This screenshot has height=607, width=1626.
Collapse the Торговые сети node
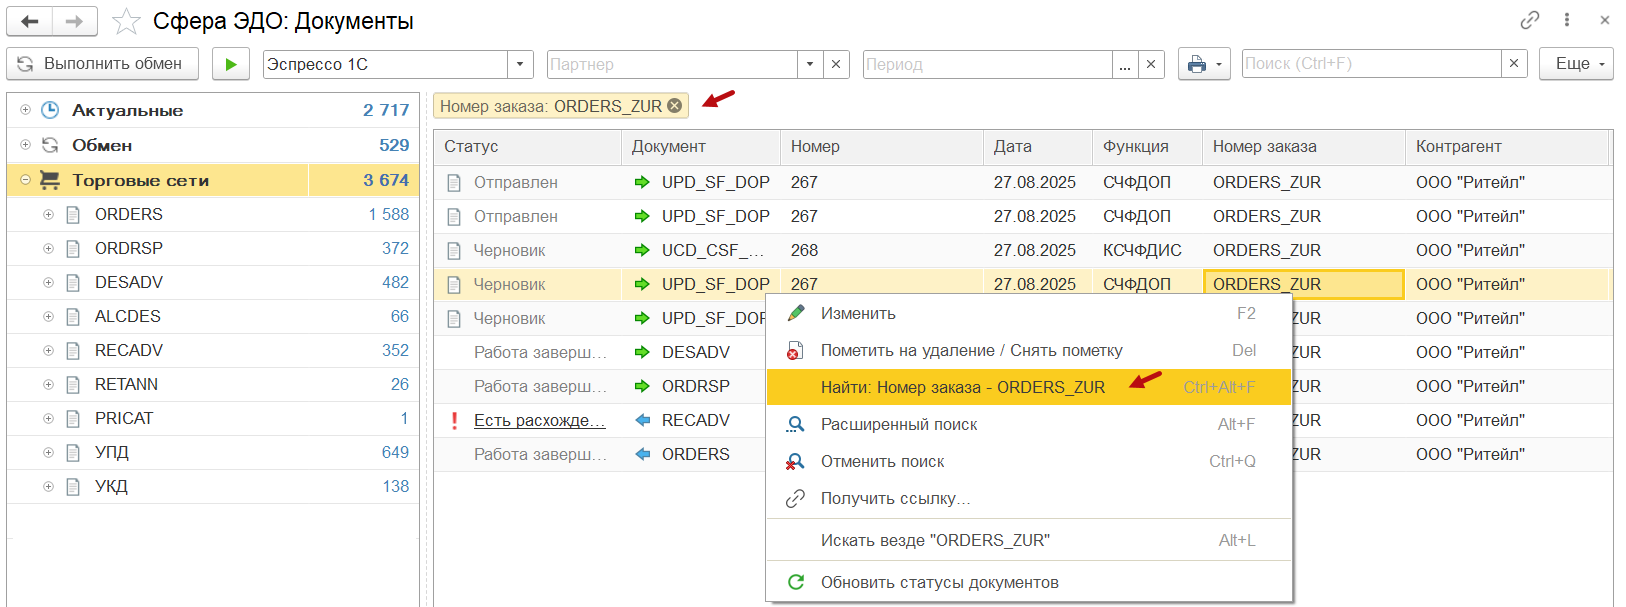(x=25, y=180)
